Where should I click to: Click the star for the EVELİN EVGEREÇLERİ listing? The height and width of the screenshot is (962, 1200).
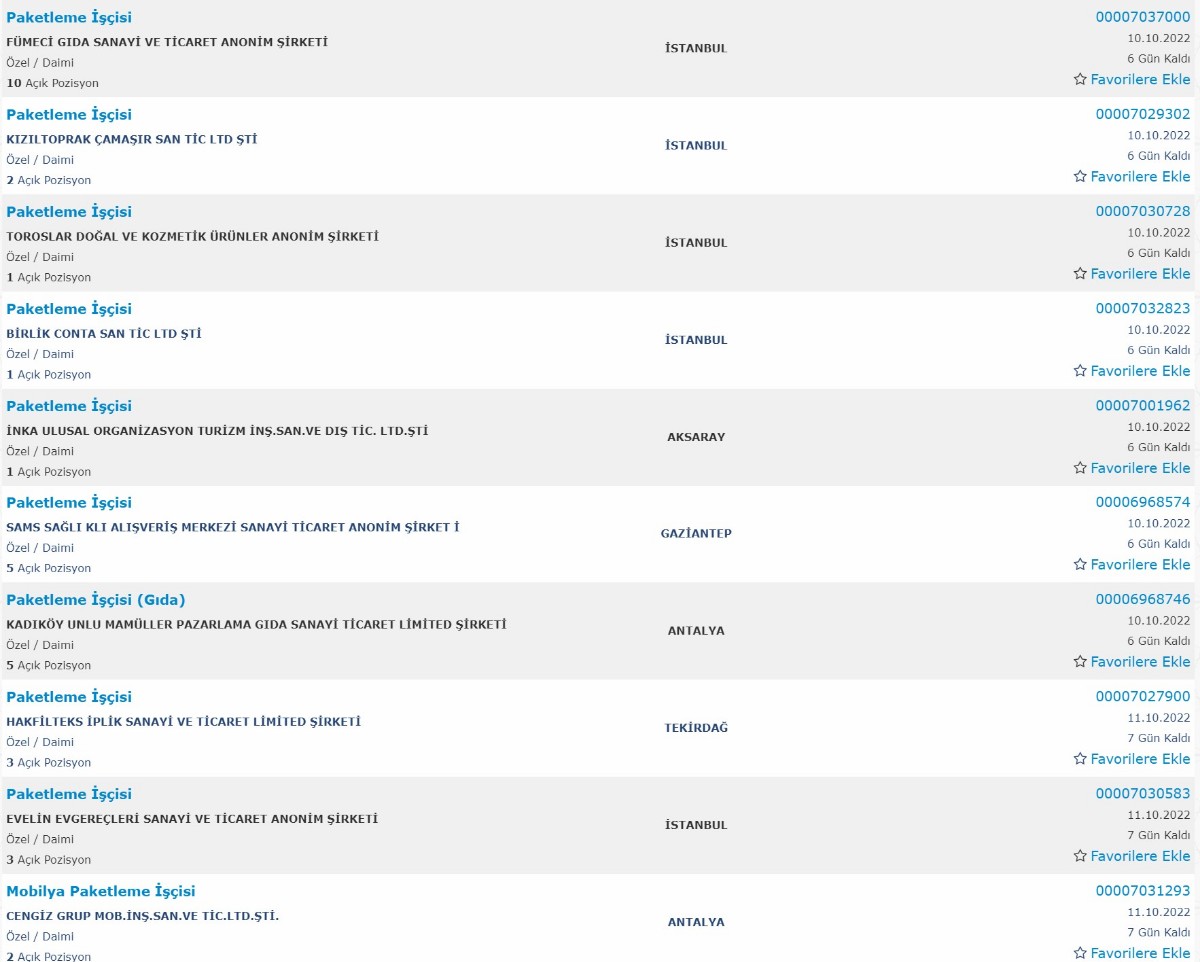[1080, 855]
